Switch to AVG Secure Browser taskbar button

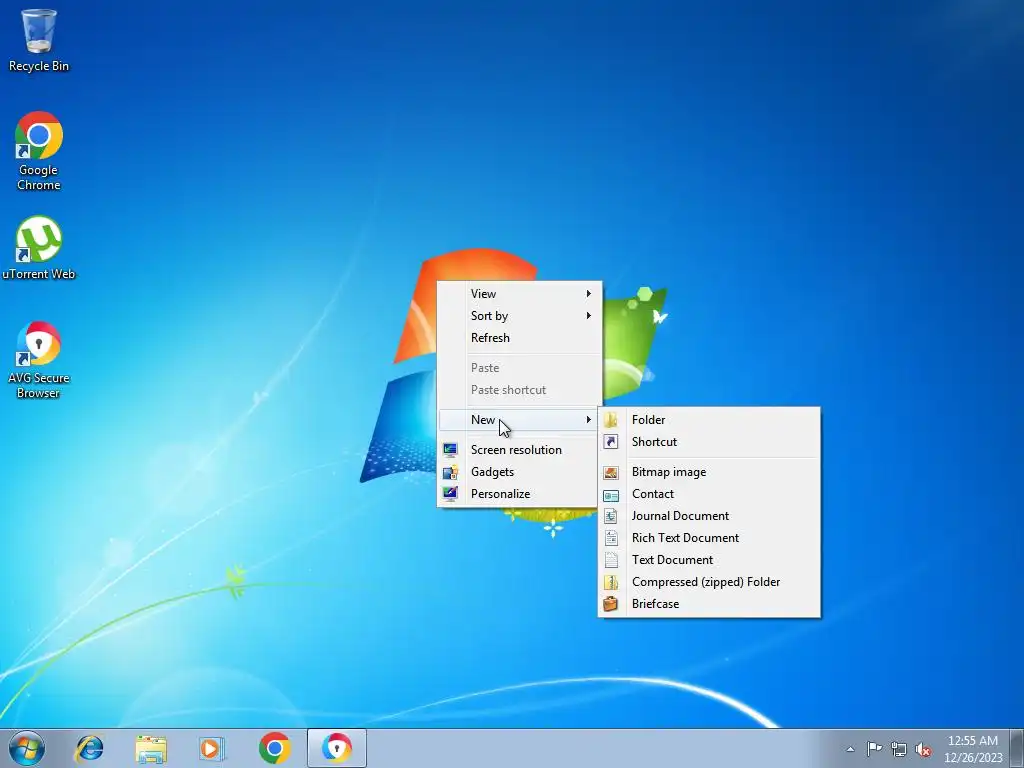[x=337, y=748]
